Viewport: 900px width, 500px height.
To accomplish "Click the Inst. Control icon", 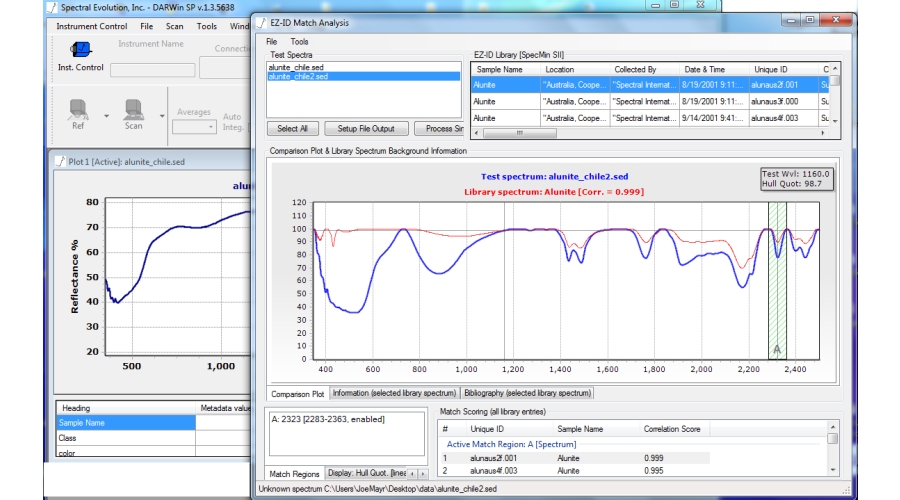I will click(x=81, y=49).
